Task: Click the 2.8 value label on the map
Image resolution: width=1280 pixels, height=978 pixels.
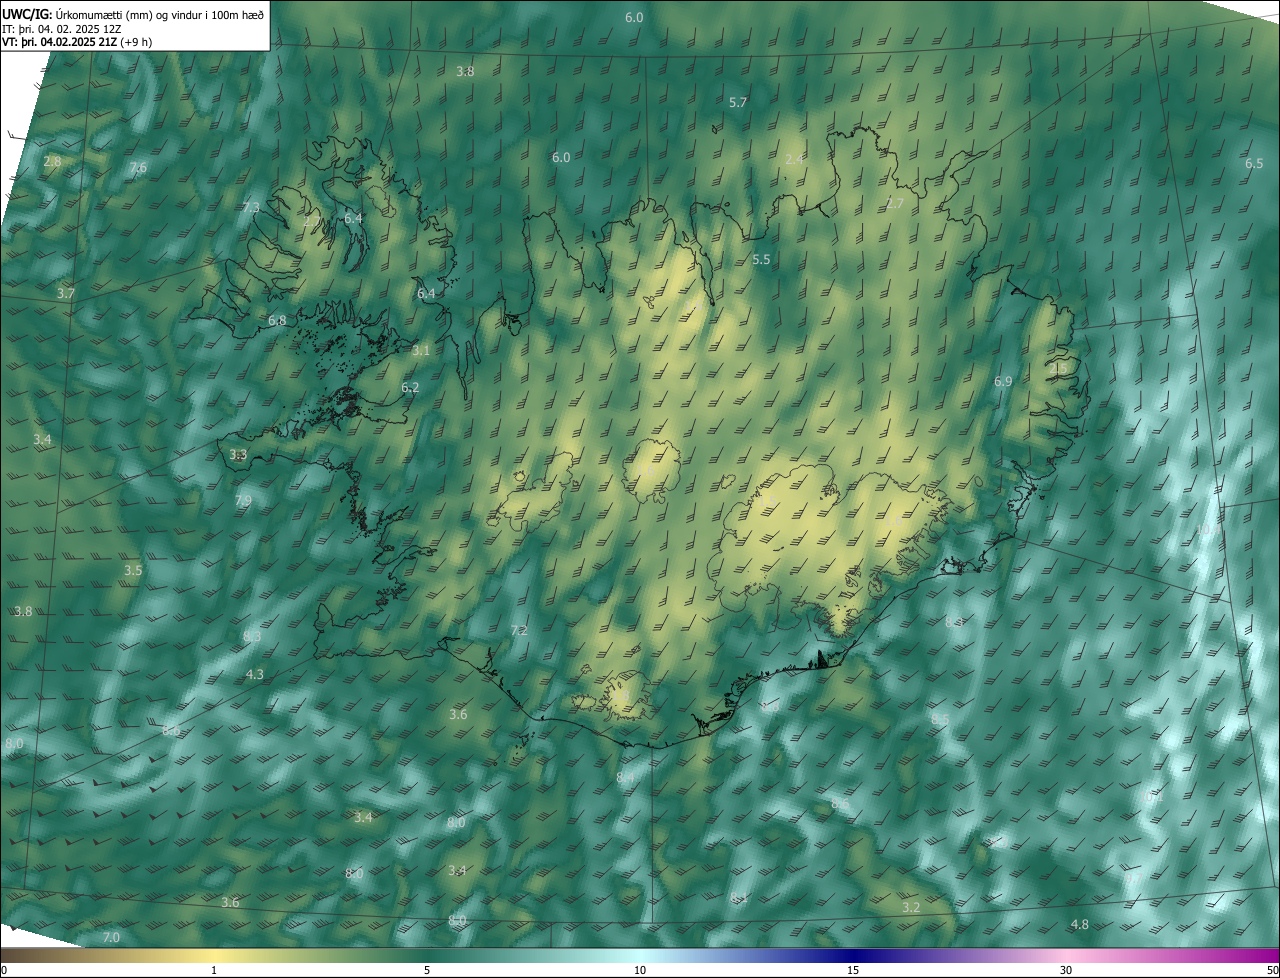Action: 52,161
